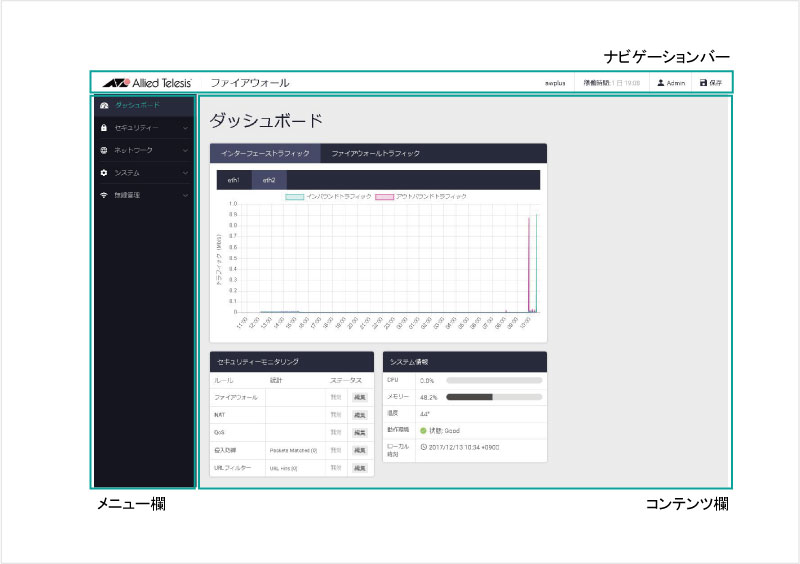Click the system gear icon in sidebar

point(104,173)
